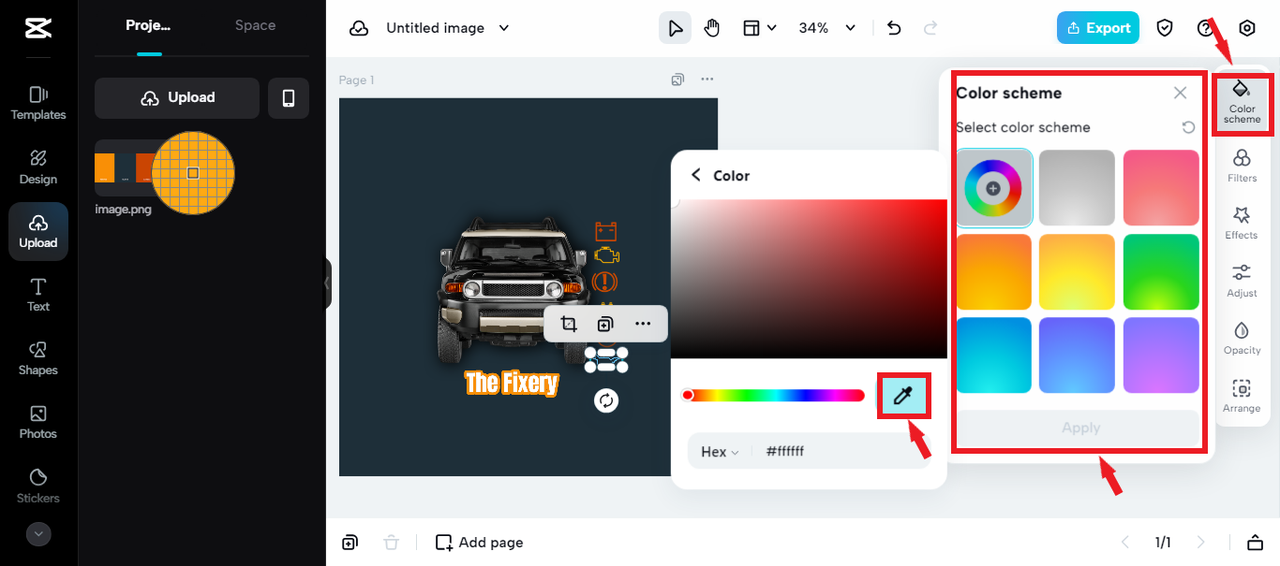The image size is (1280, 566).
Task: Open the layout resize dropdown
Action: [x=759, y=28]
